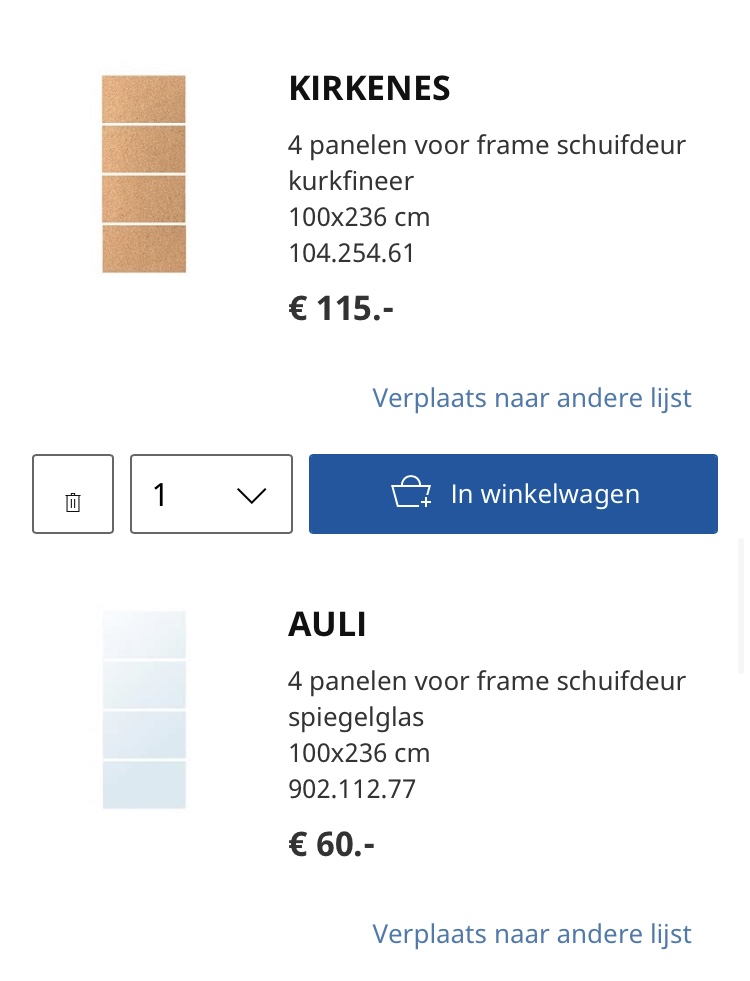750x981 pixels.
Task: Select the AULI product title
Action: (327, 624)
